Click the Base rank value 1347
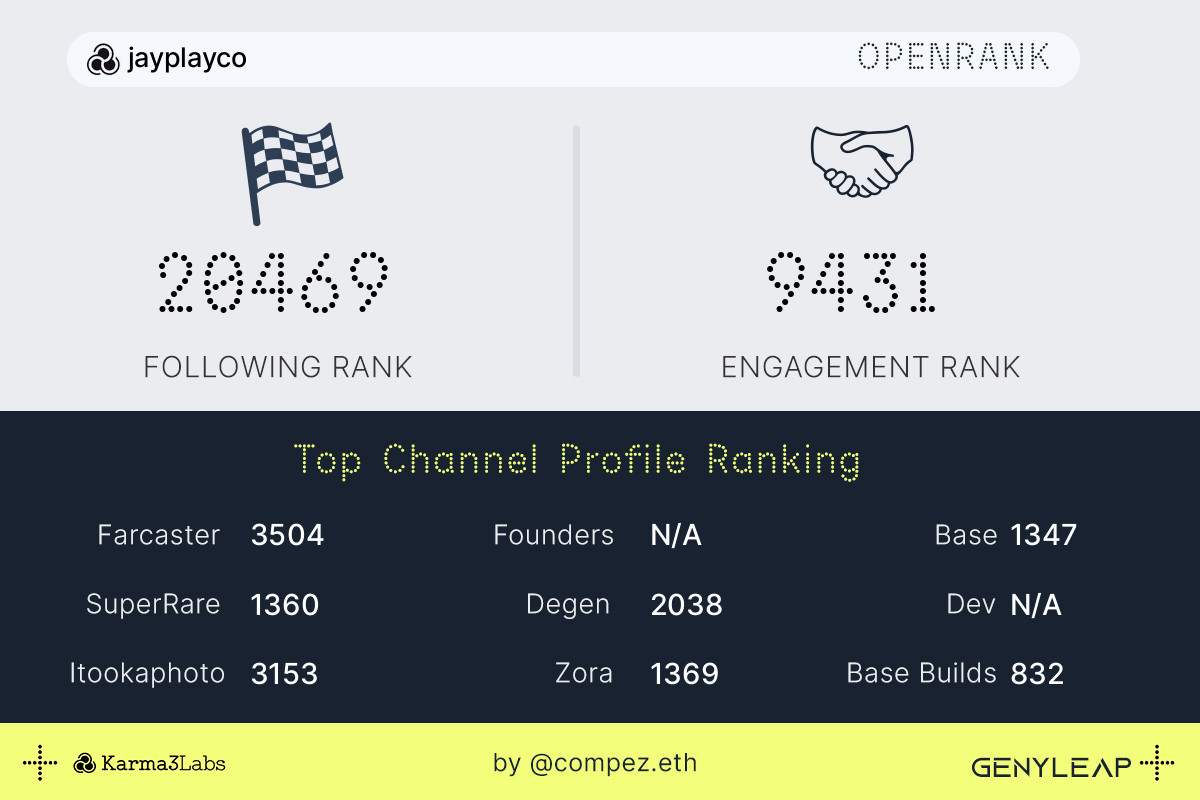 1044,535
